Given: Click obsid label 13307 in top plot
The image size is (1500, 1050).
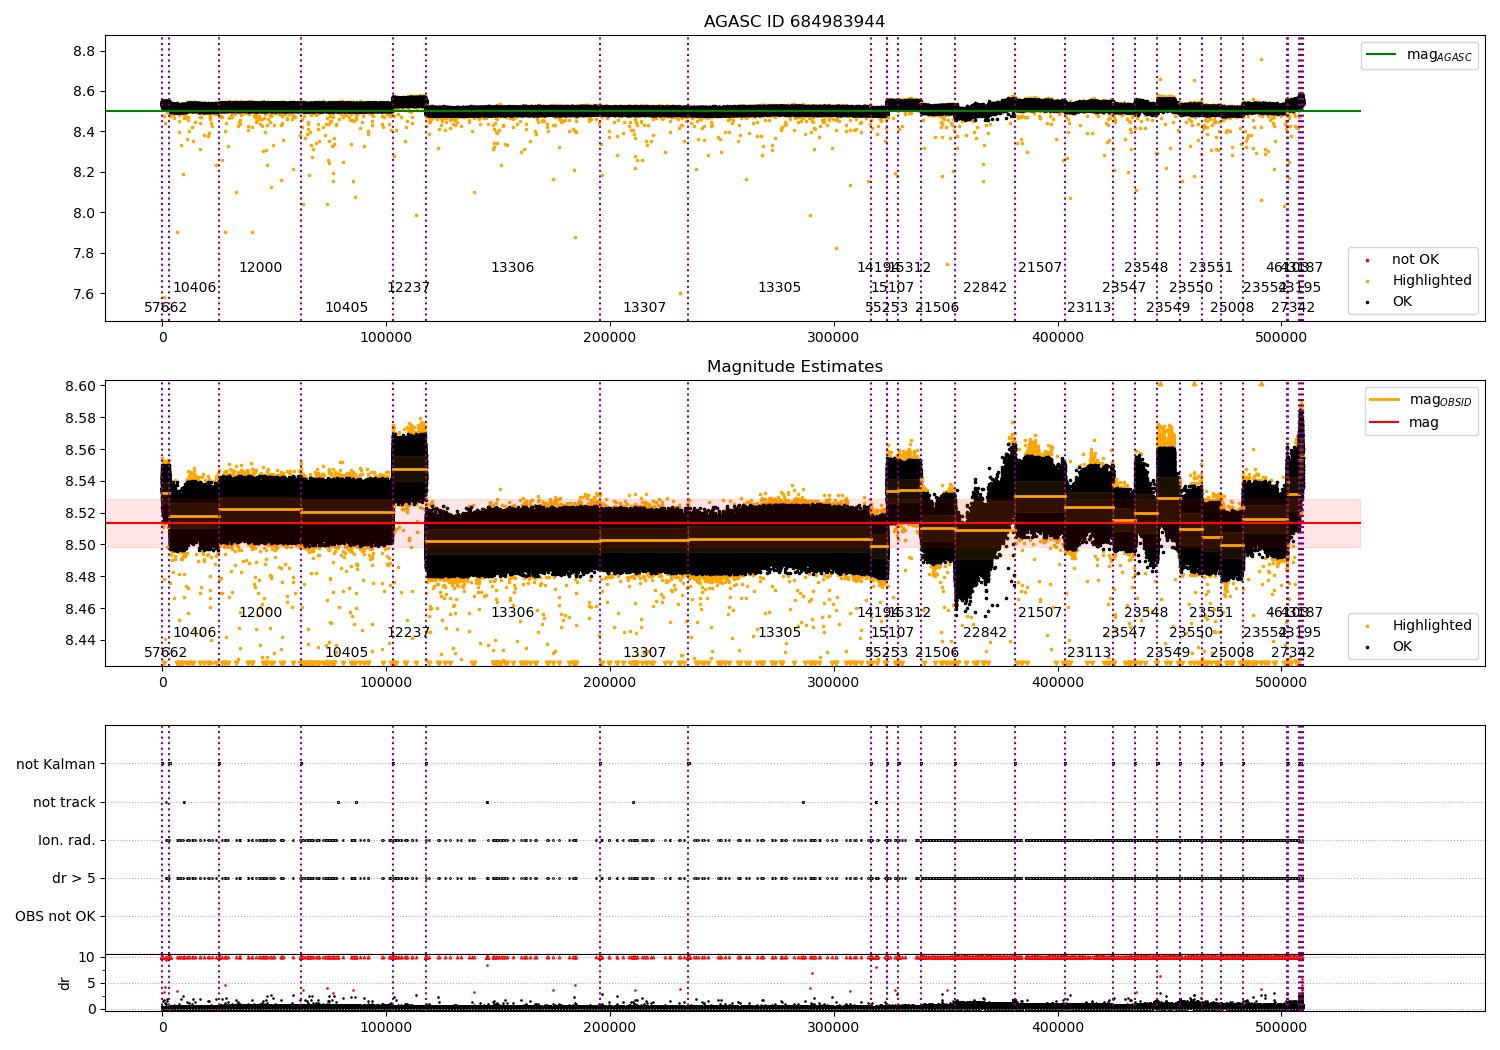Looking at the screenshot, I should tap(644, 308).
